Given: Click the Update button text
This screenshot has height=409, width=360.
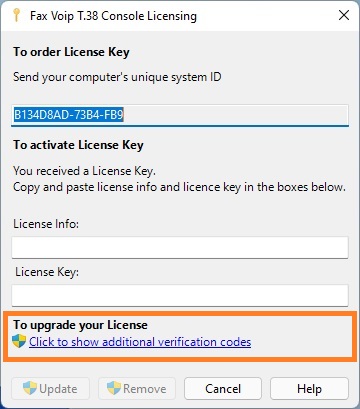Looking at the screenshot, I should tap(58, 389).
